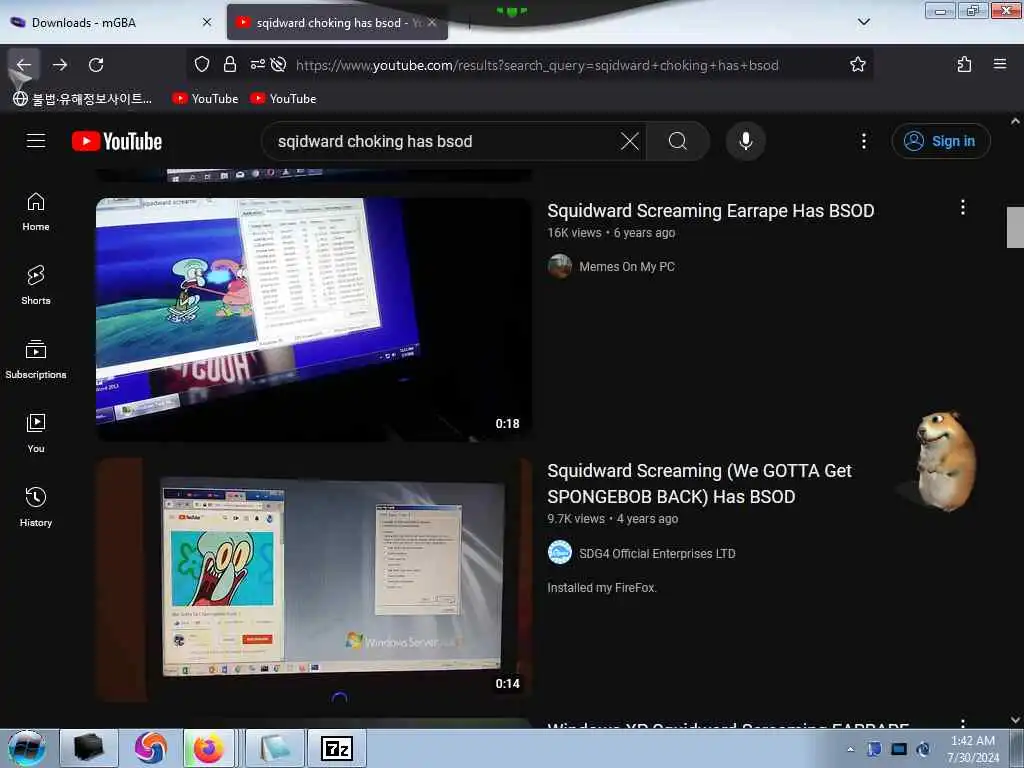1024x768 pixels.
Task: Select the sqidward choking has bsod tab
Action: coord(337,22)
